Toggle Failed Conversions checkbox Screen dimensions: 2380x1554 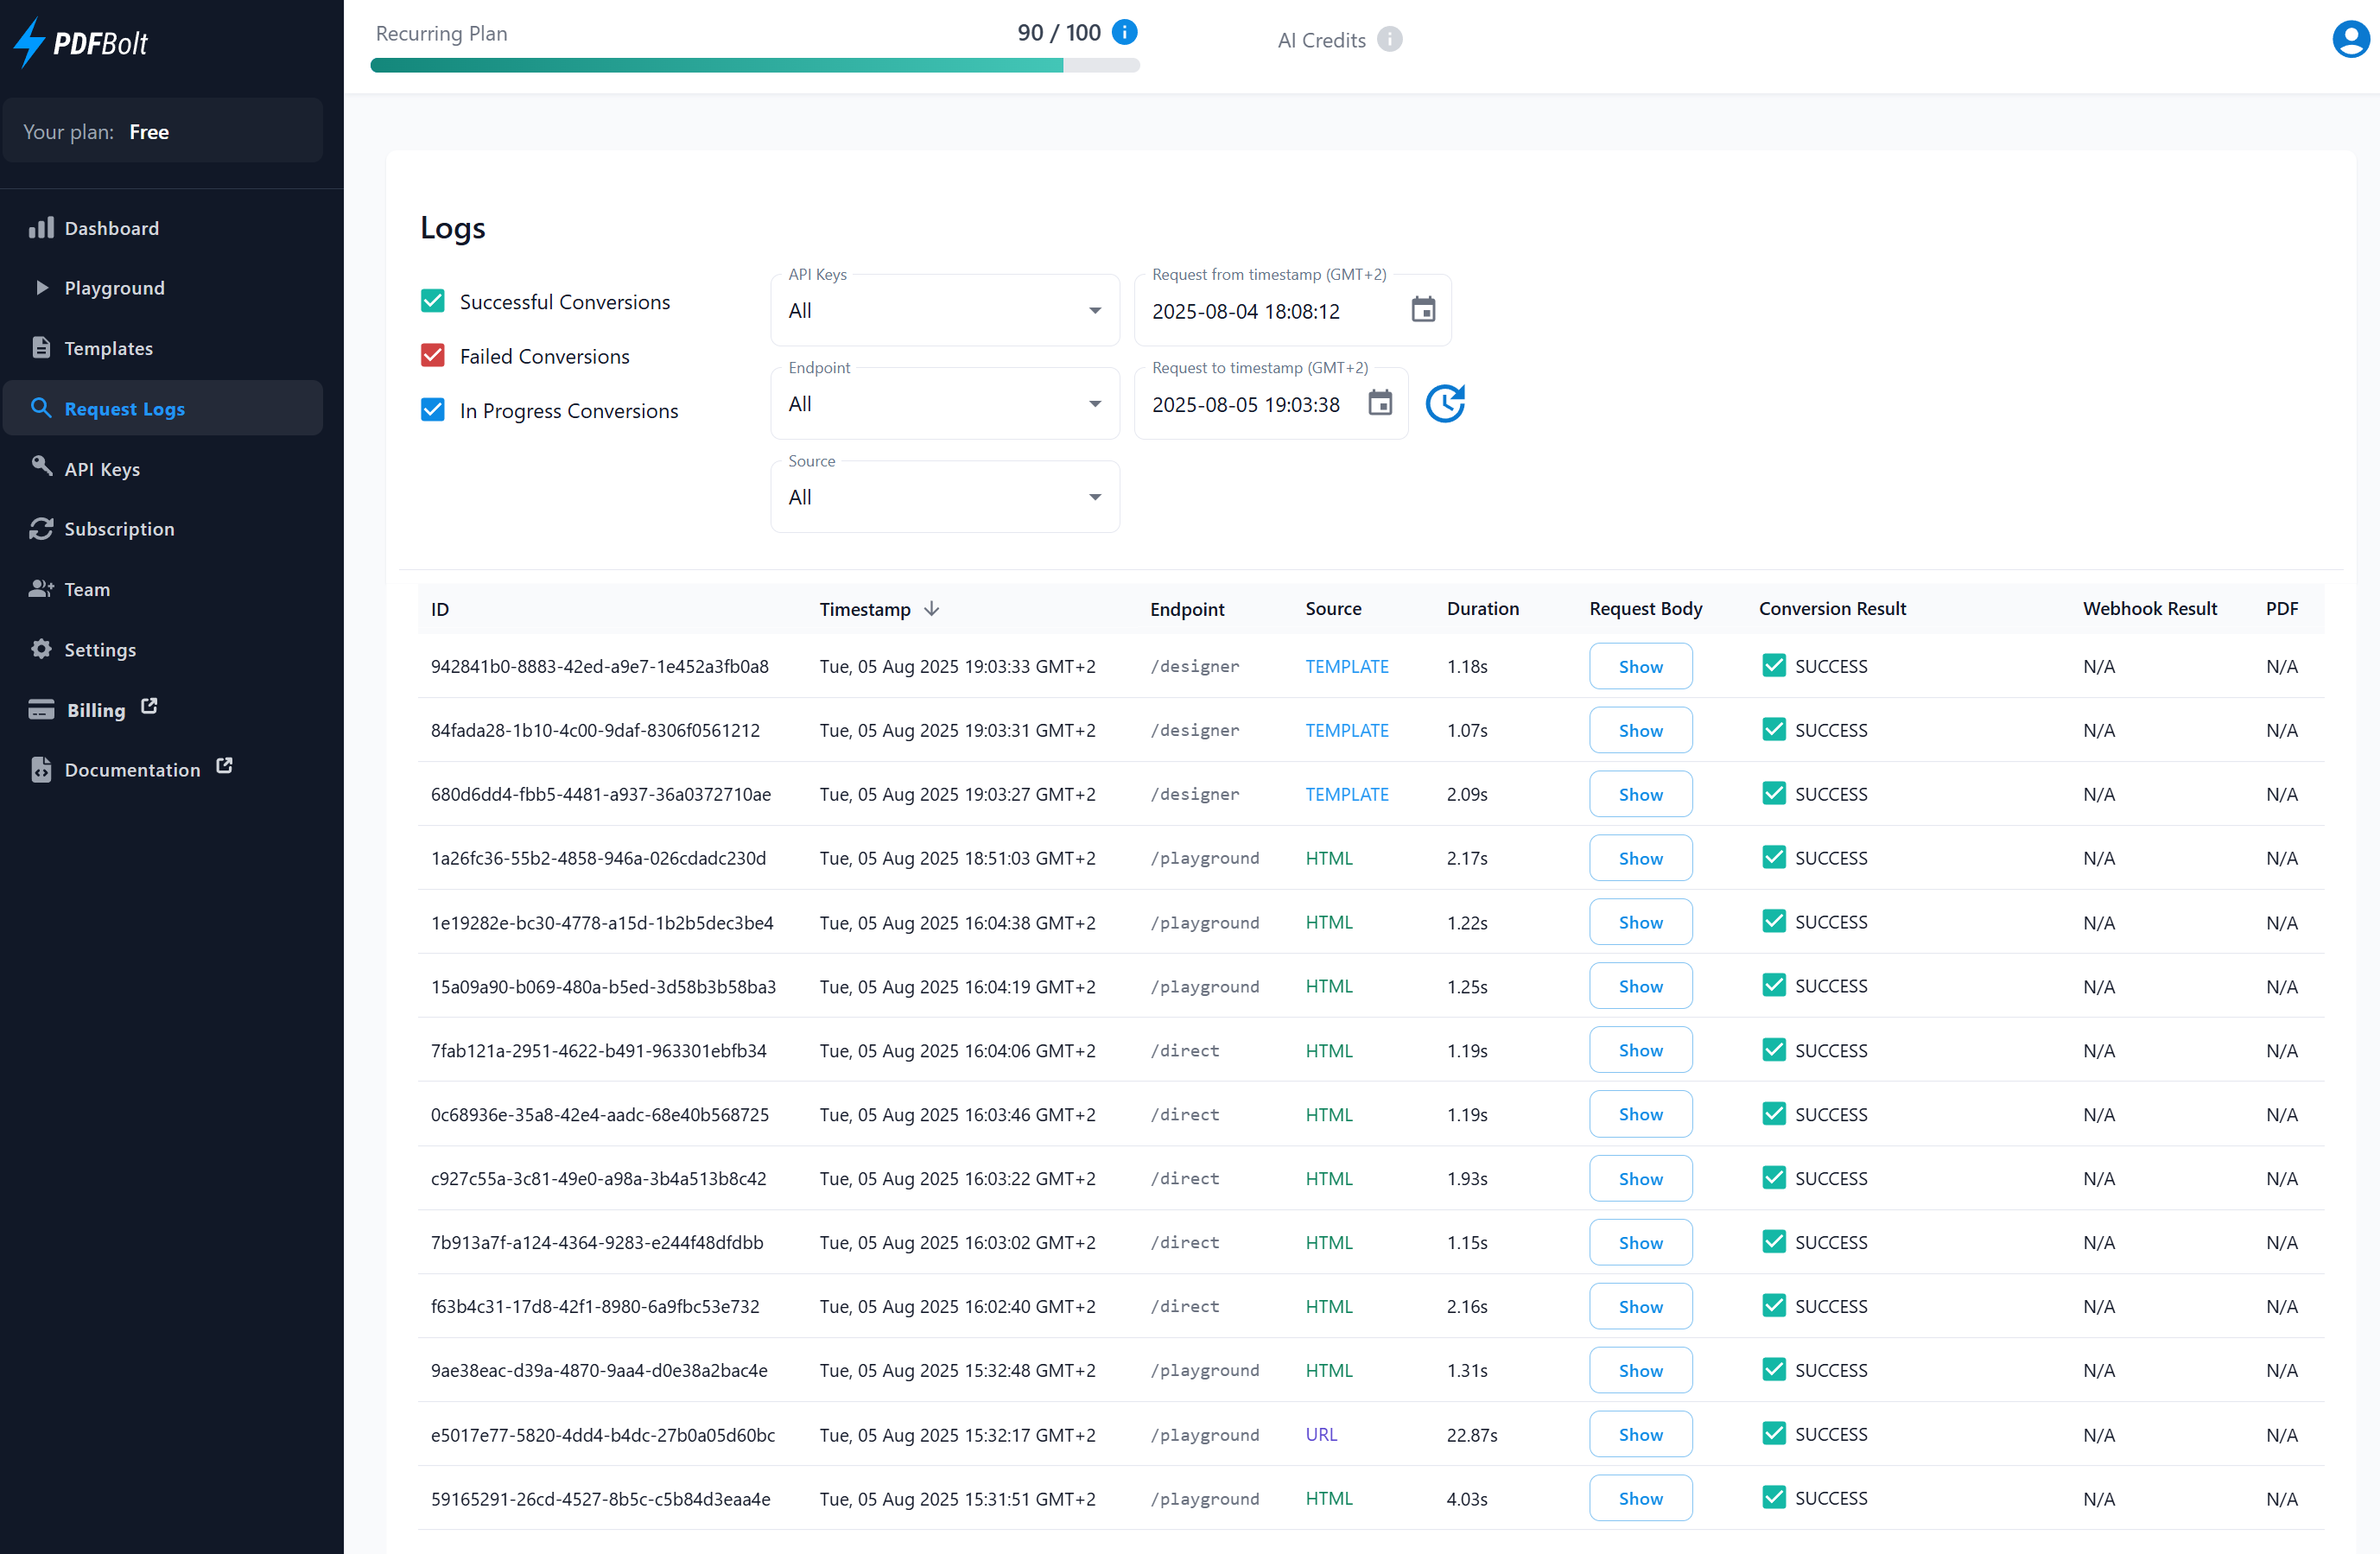point(433,356)
